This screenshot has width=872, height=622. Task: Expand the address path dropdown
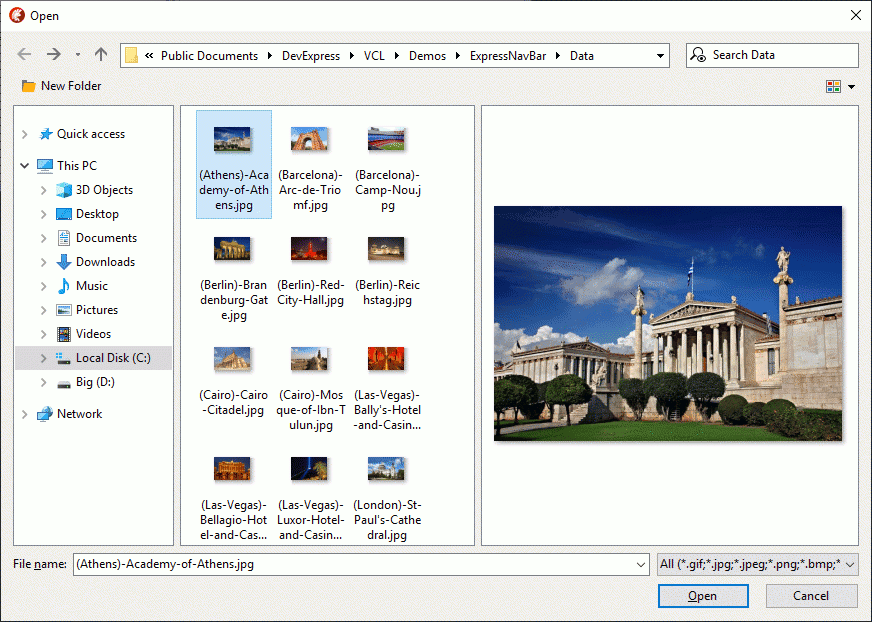(660, 56)
